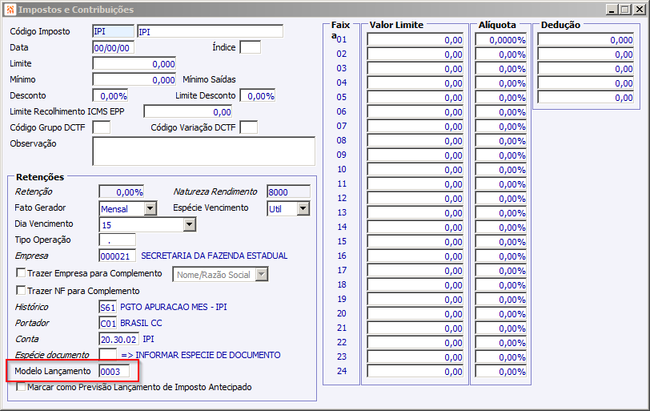Click the Histórico code field S61
Viewport: 650px width, 411px height.
108,307
